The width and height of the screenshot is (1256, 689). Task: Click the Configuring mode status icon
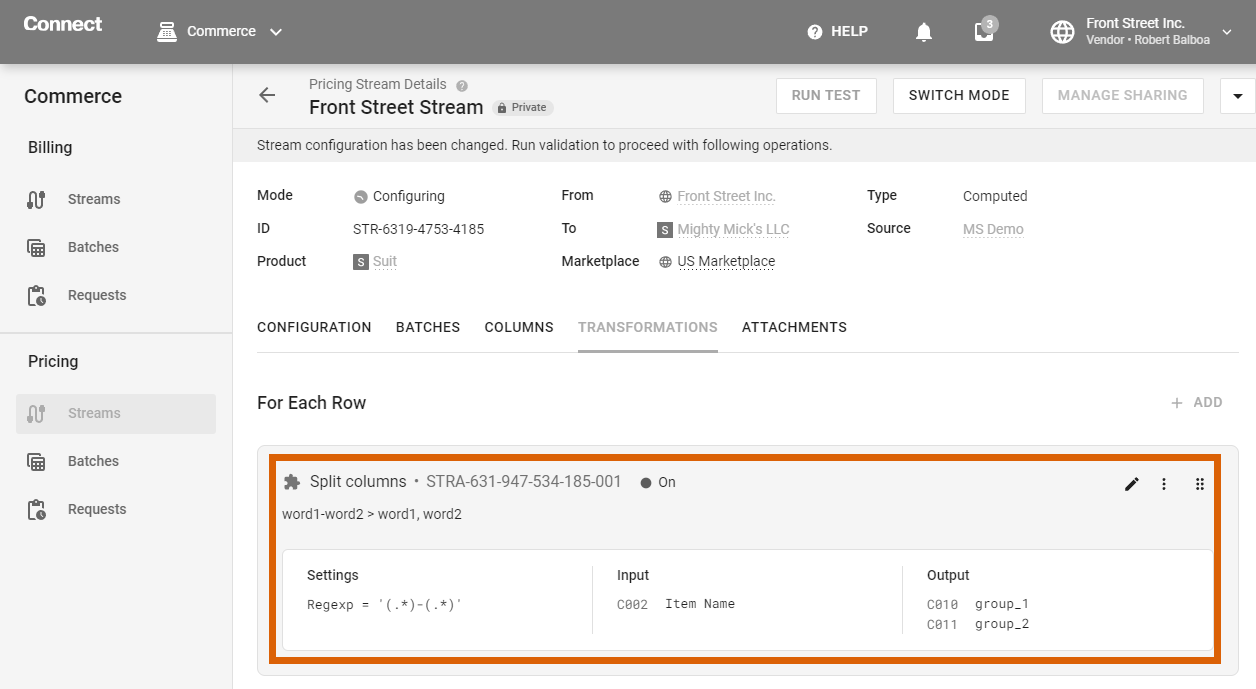(x=360, y=196)
